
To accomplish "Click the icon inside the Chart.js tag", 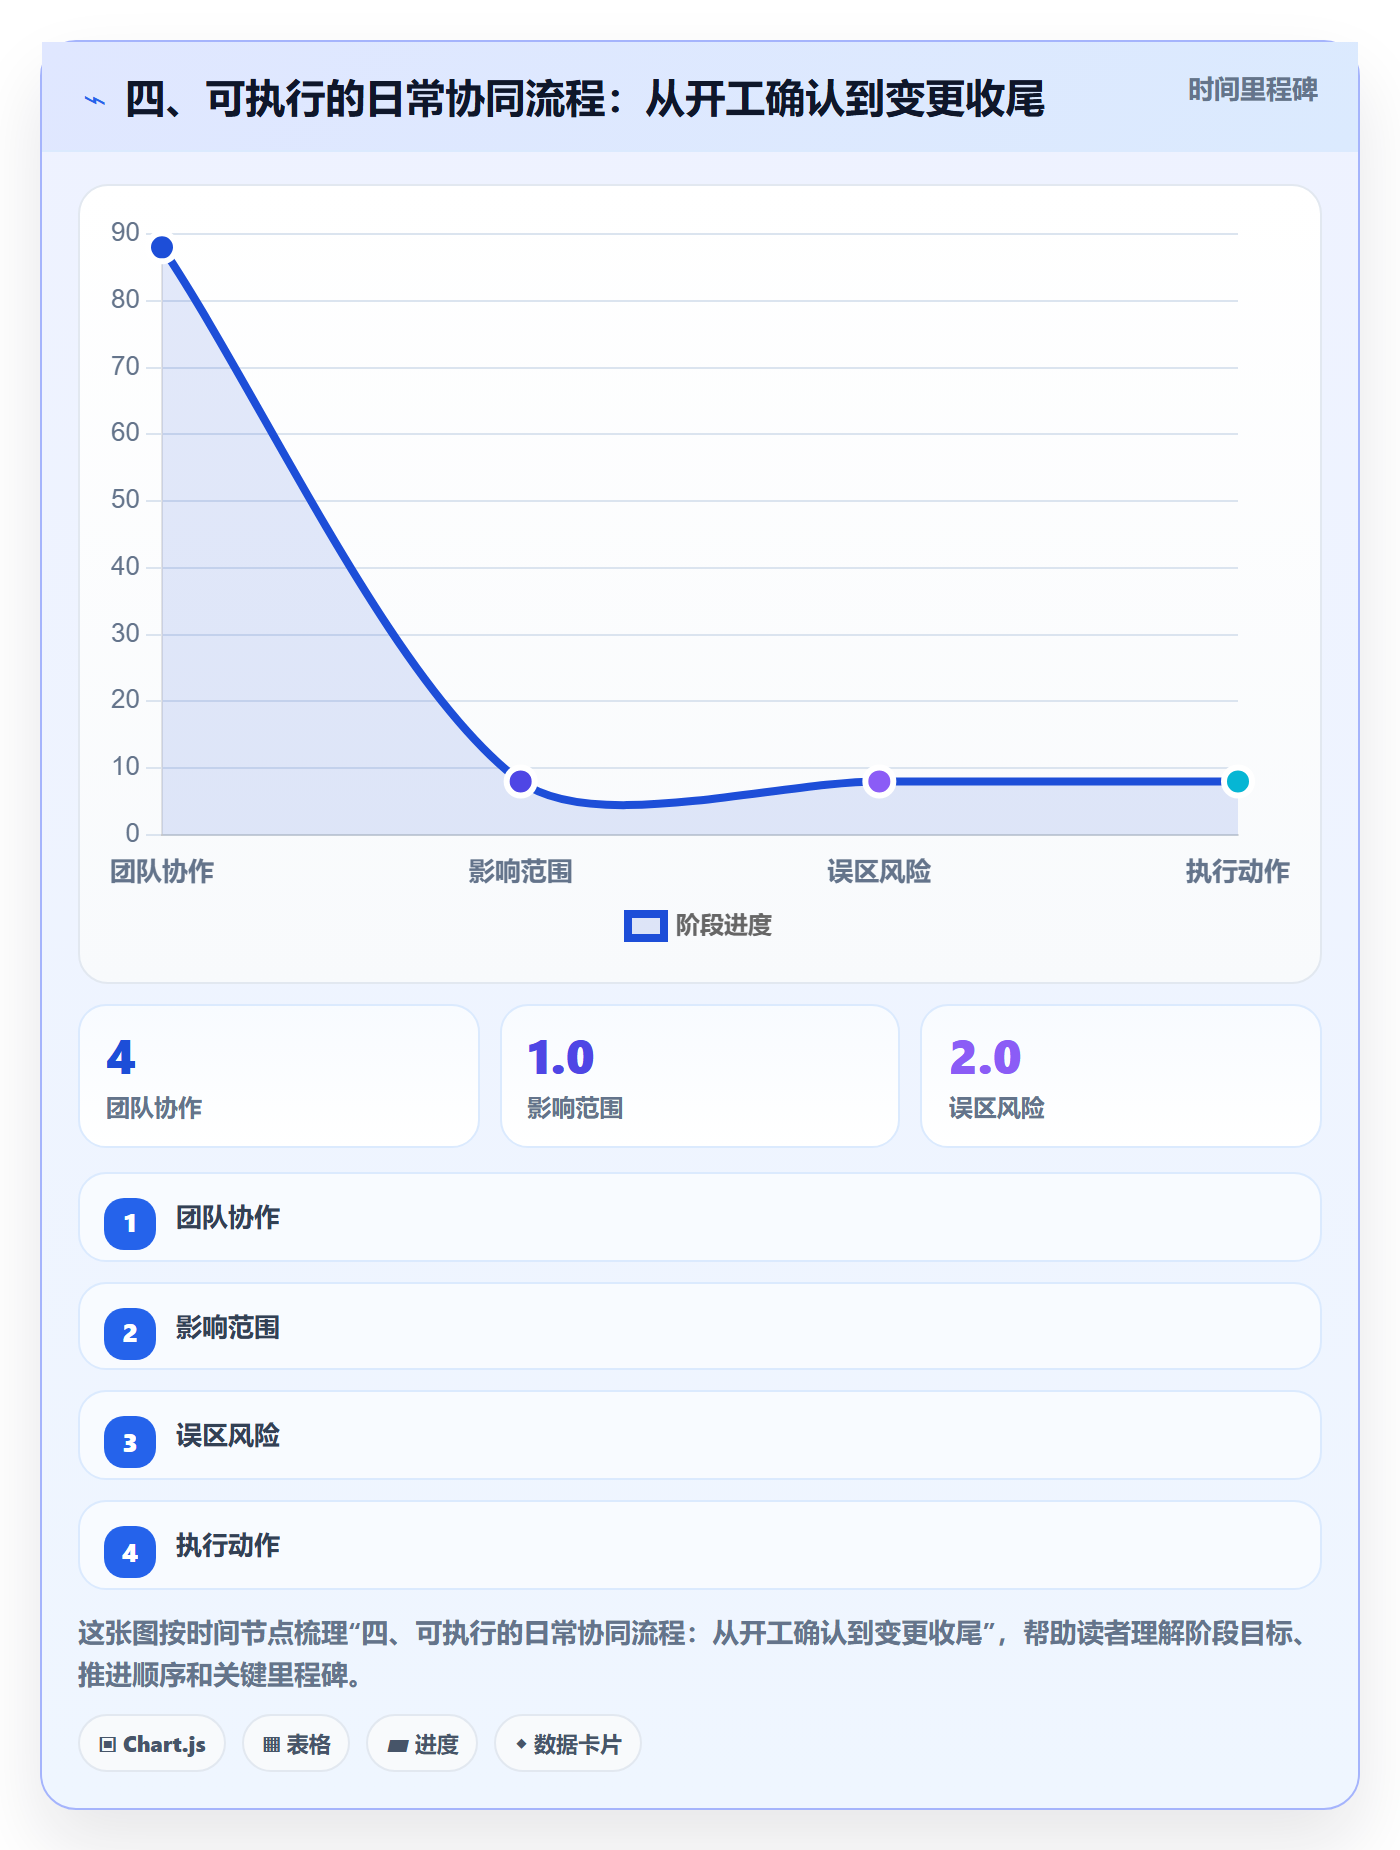I will tap(108, 1745).
